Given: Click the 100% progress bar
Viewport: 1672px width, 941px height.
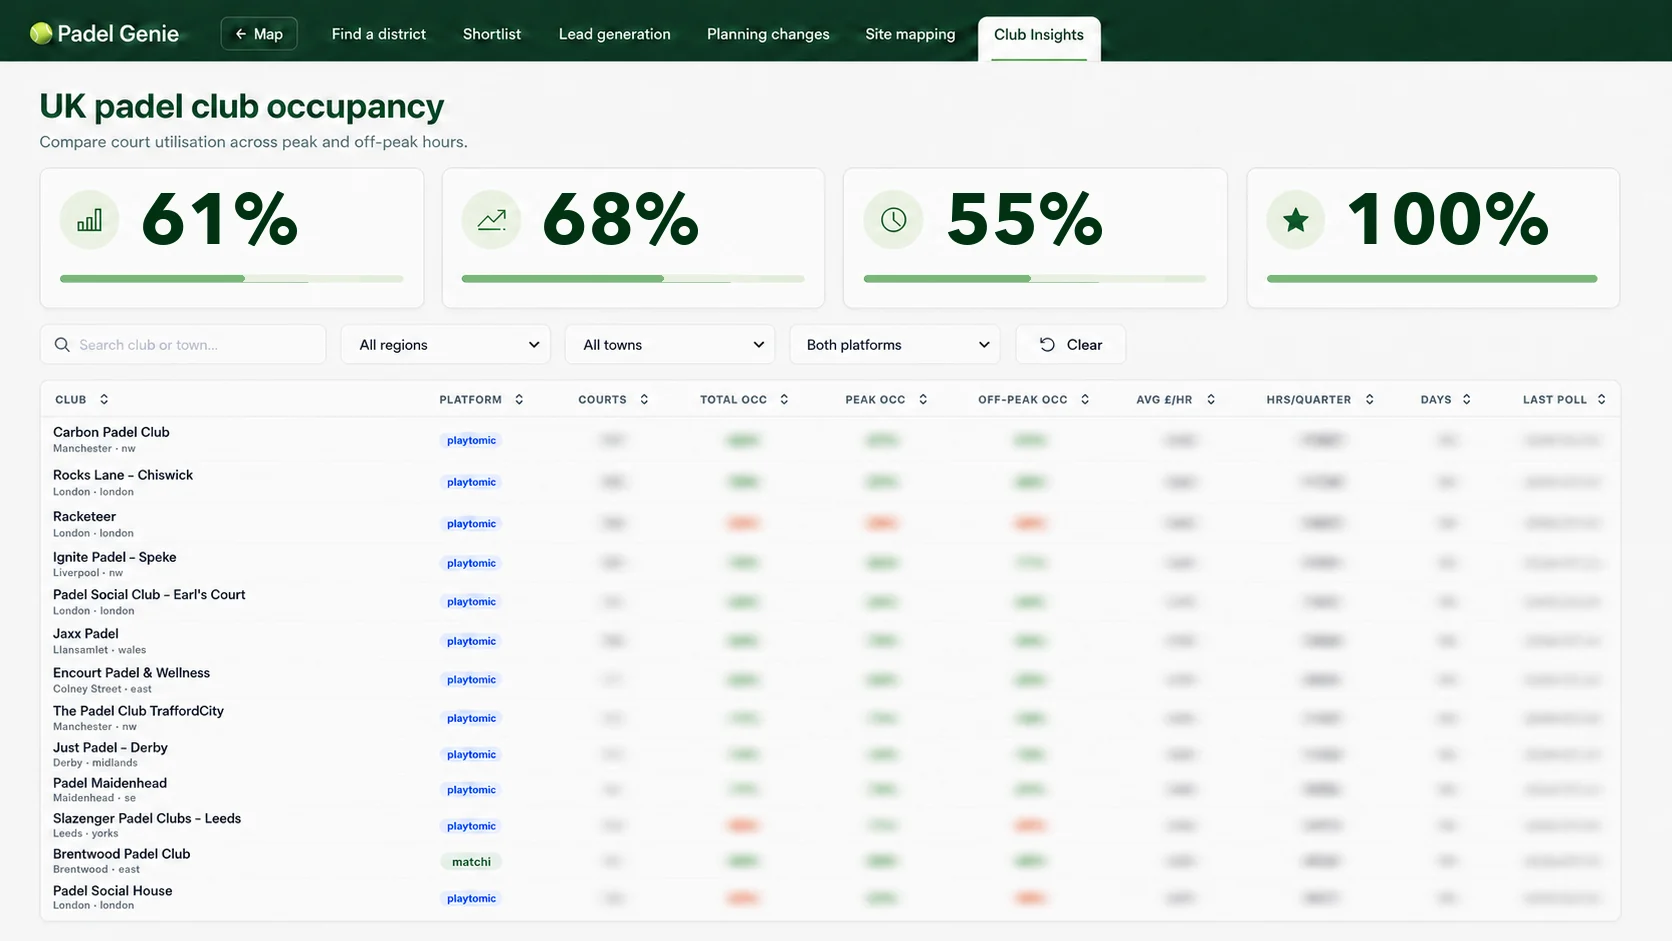Looking at the screenshot, I should (x=1432, y=279).
